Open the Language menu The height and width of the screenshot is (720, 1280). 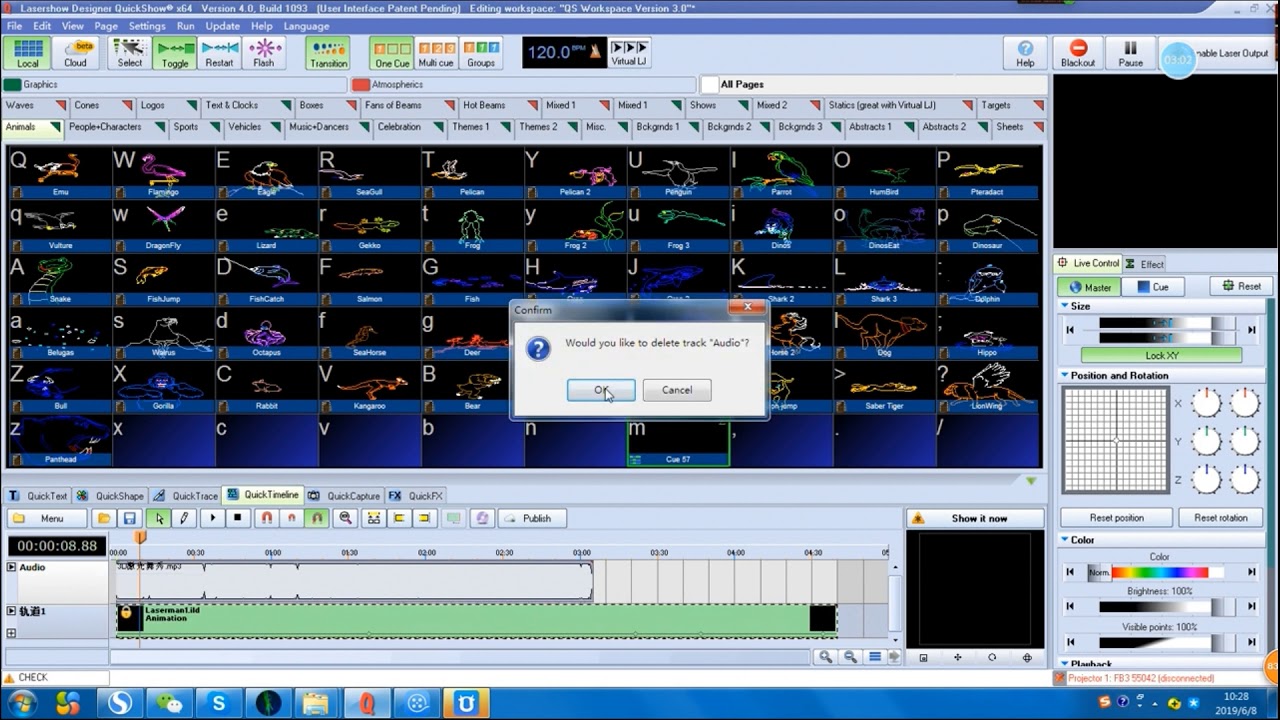click(306, 26)
